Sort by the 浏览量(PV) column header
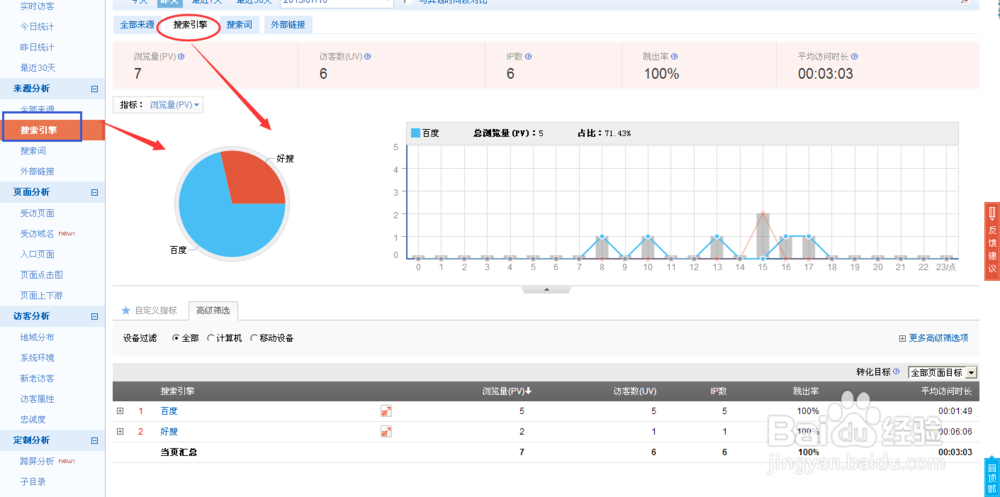Viewport: 1000px width, 497px height. [x=507, y=391]
